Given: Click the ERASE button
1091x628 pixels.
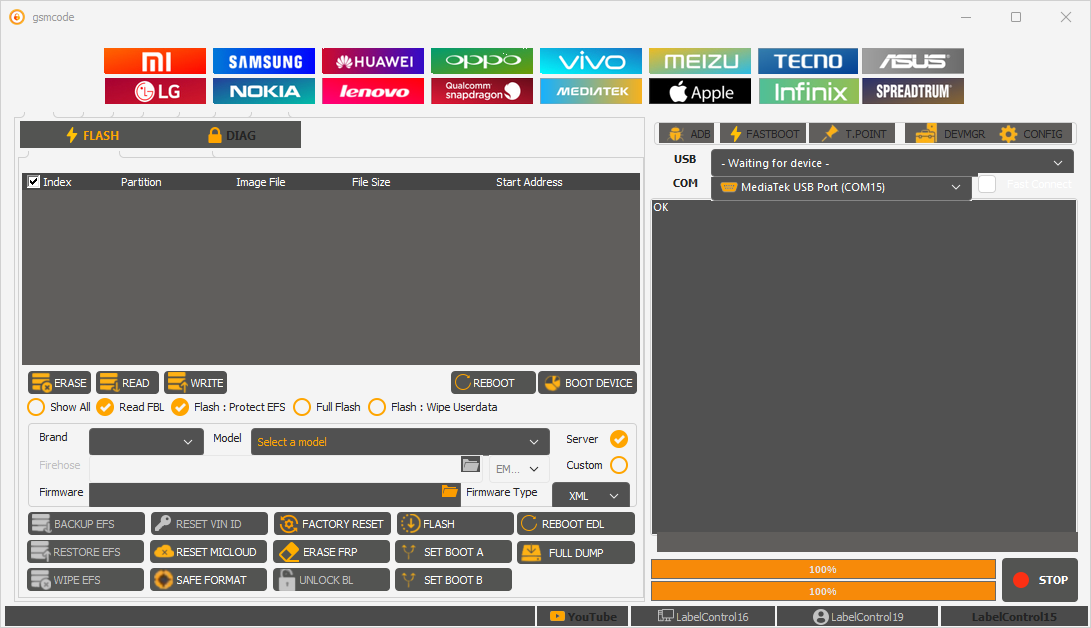Looking at the screenshot, I should 59,383.
